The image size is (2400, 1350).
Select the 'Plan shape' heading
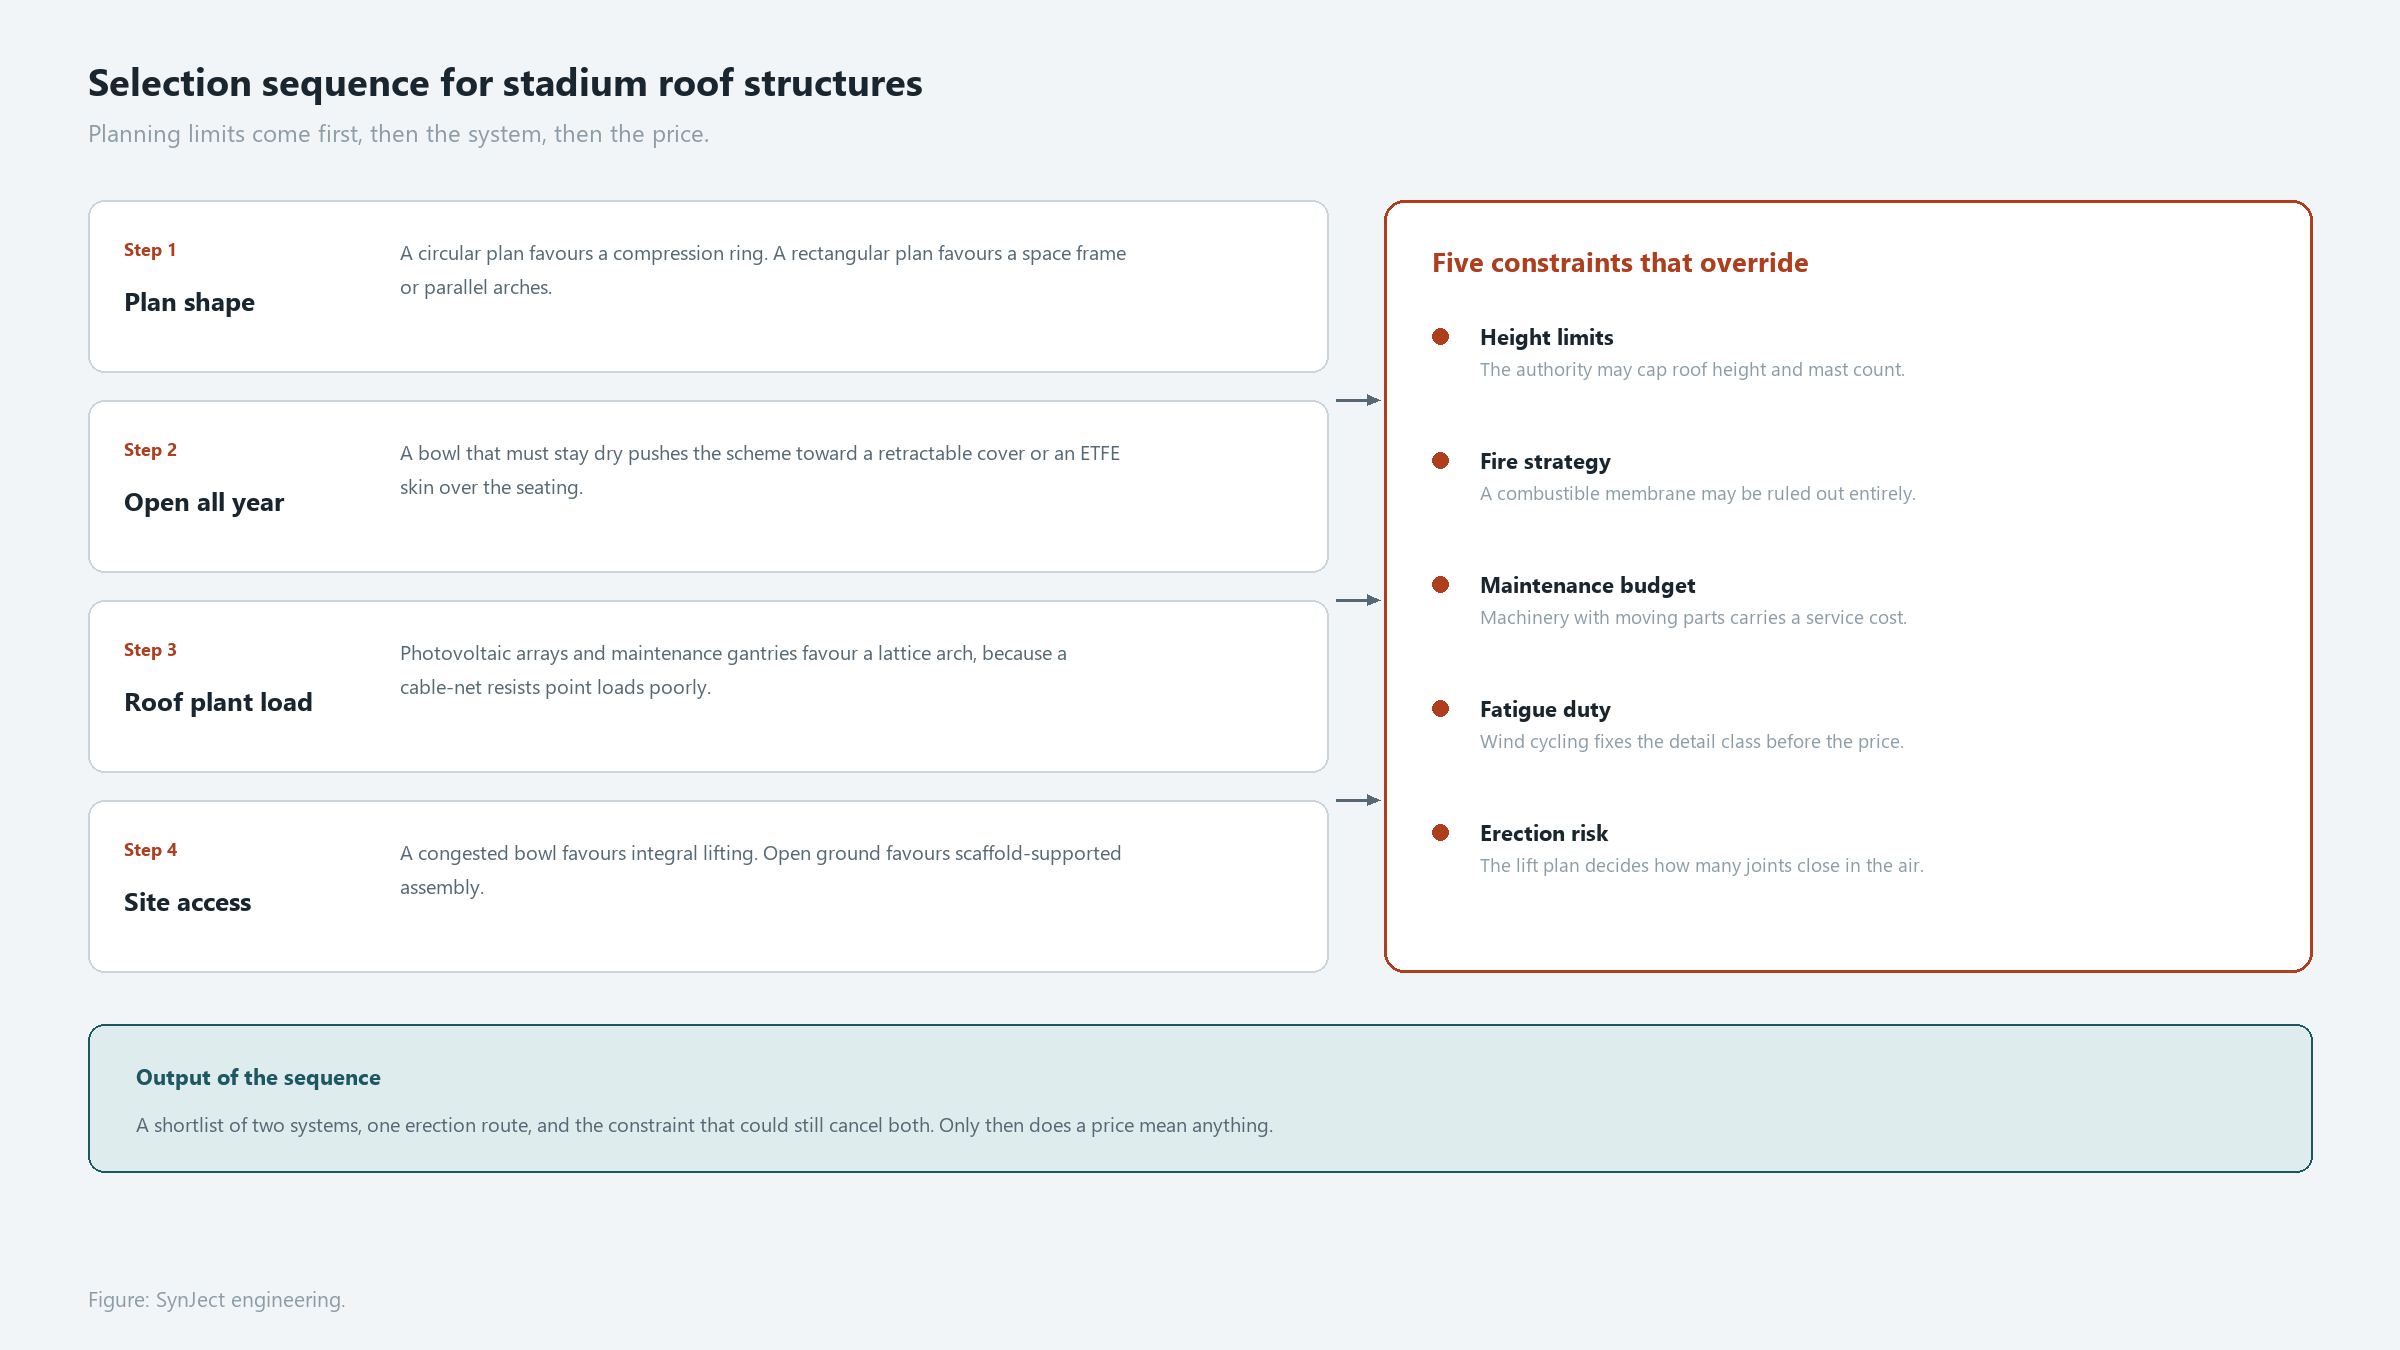pos(189,302)
